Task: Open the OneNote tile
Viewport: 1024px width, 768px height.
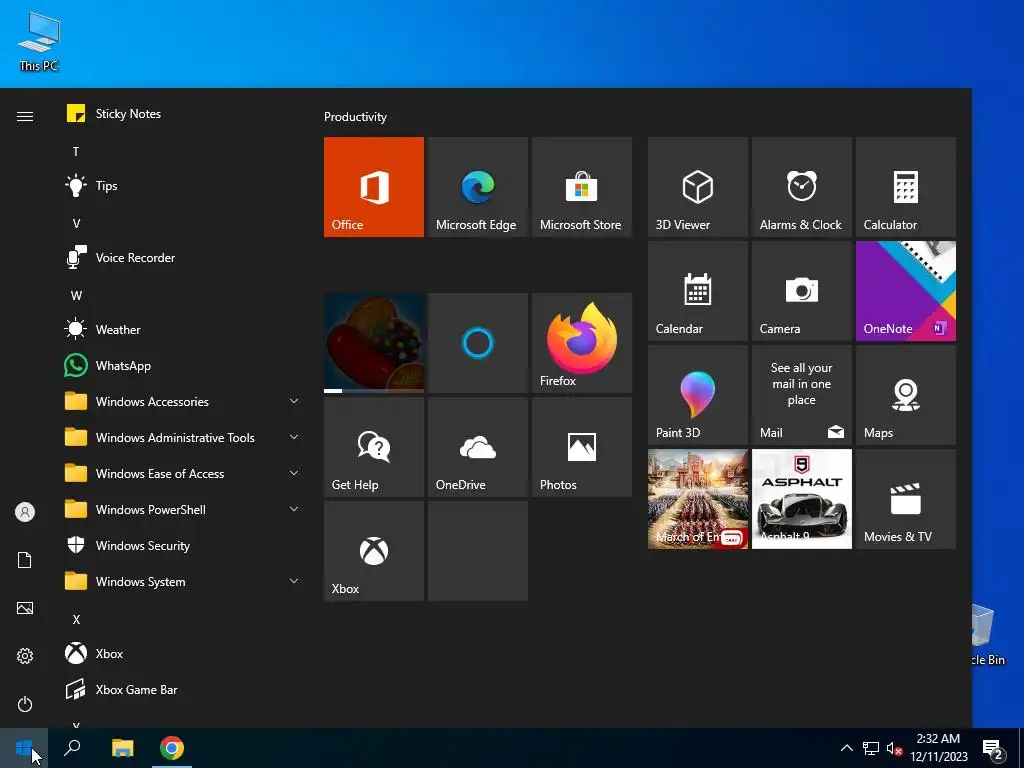Action: (906, 291)
